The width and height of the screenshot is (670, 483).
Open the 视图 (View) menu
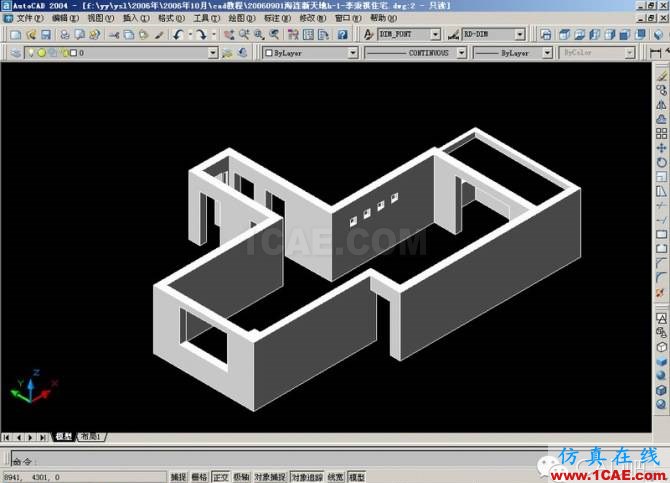101,18
